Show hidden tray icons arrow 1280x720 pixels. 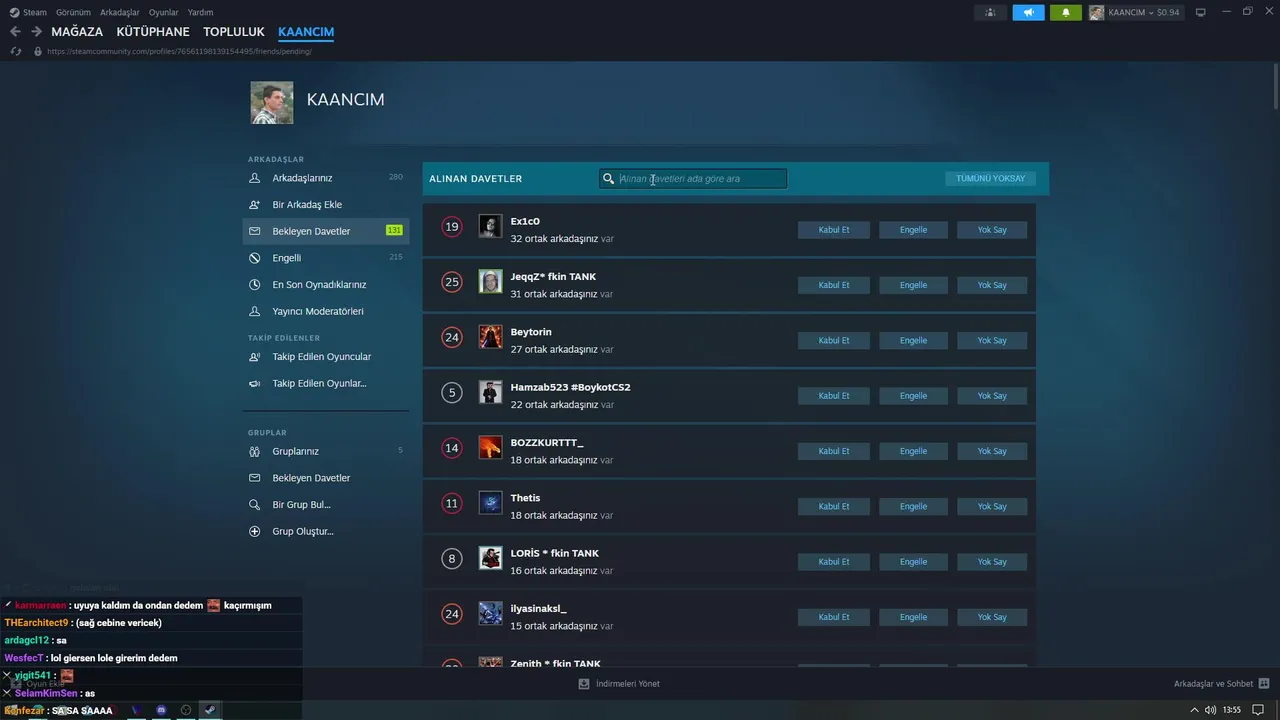click(1196, 710)
